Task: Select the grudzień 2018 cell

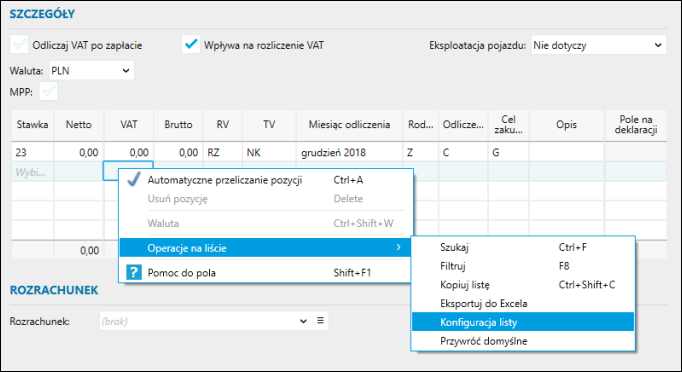Action: [349, 152]
